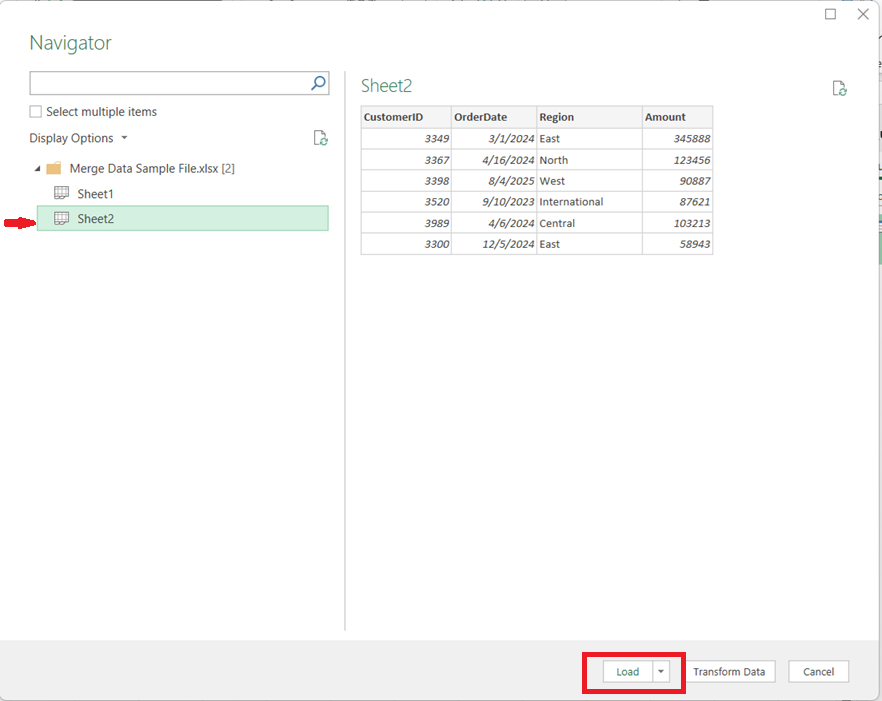Click the amount cell 58943

click(x=677, y=244)
